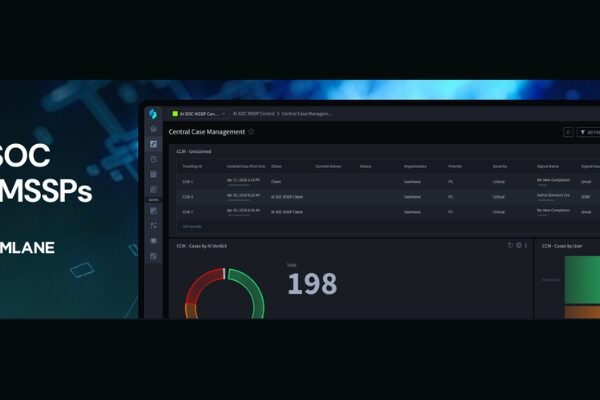This screenshot has width=600, height=400.
Task: Click the Apr 17 first-seen date of CCM-1
Action: tap(243, 180)
